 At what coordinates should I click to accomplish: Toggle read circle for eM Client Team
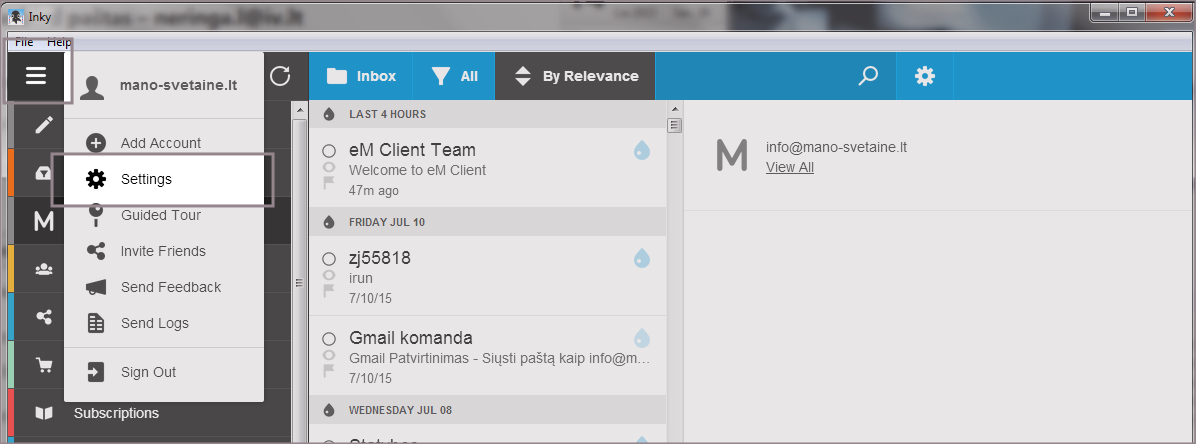329,151
